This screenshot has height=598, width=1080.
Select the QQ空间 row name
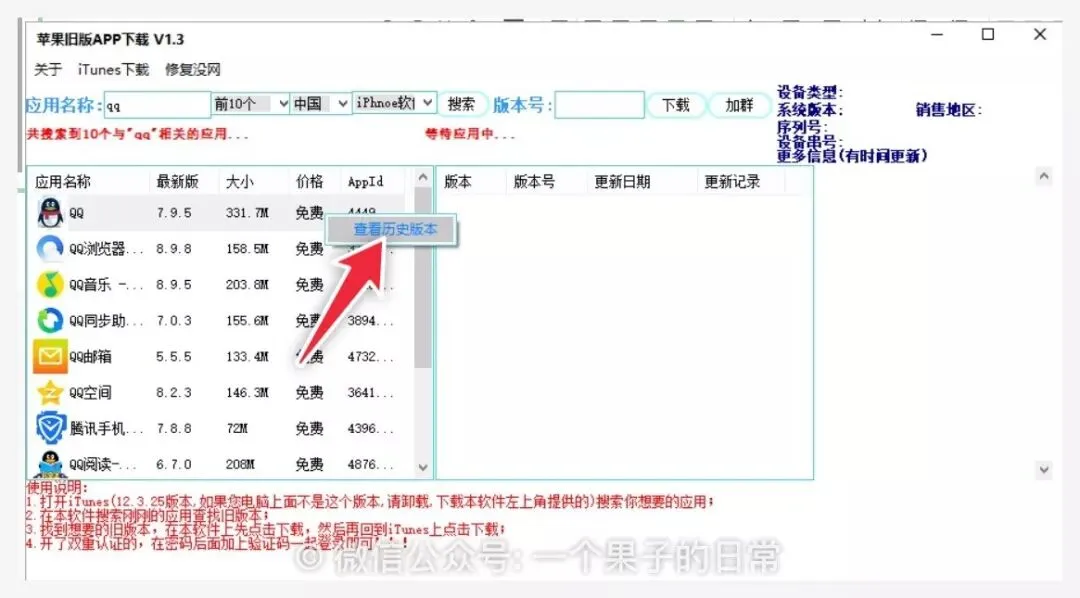pos(90,393)
